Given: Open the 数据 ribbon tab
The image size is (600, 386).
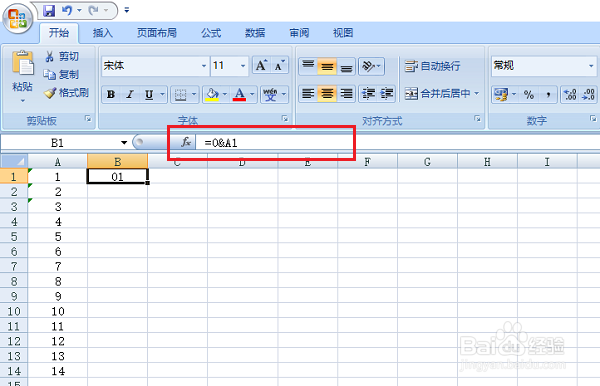Looking at the screenshot, I should [x=255, y=33].
